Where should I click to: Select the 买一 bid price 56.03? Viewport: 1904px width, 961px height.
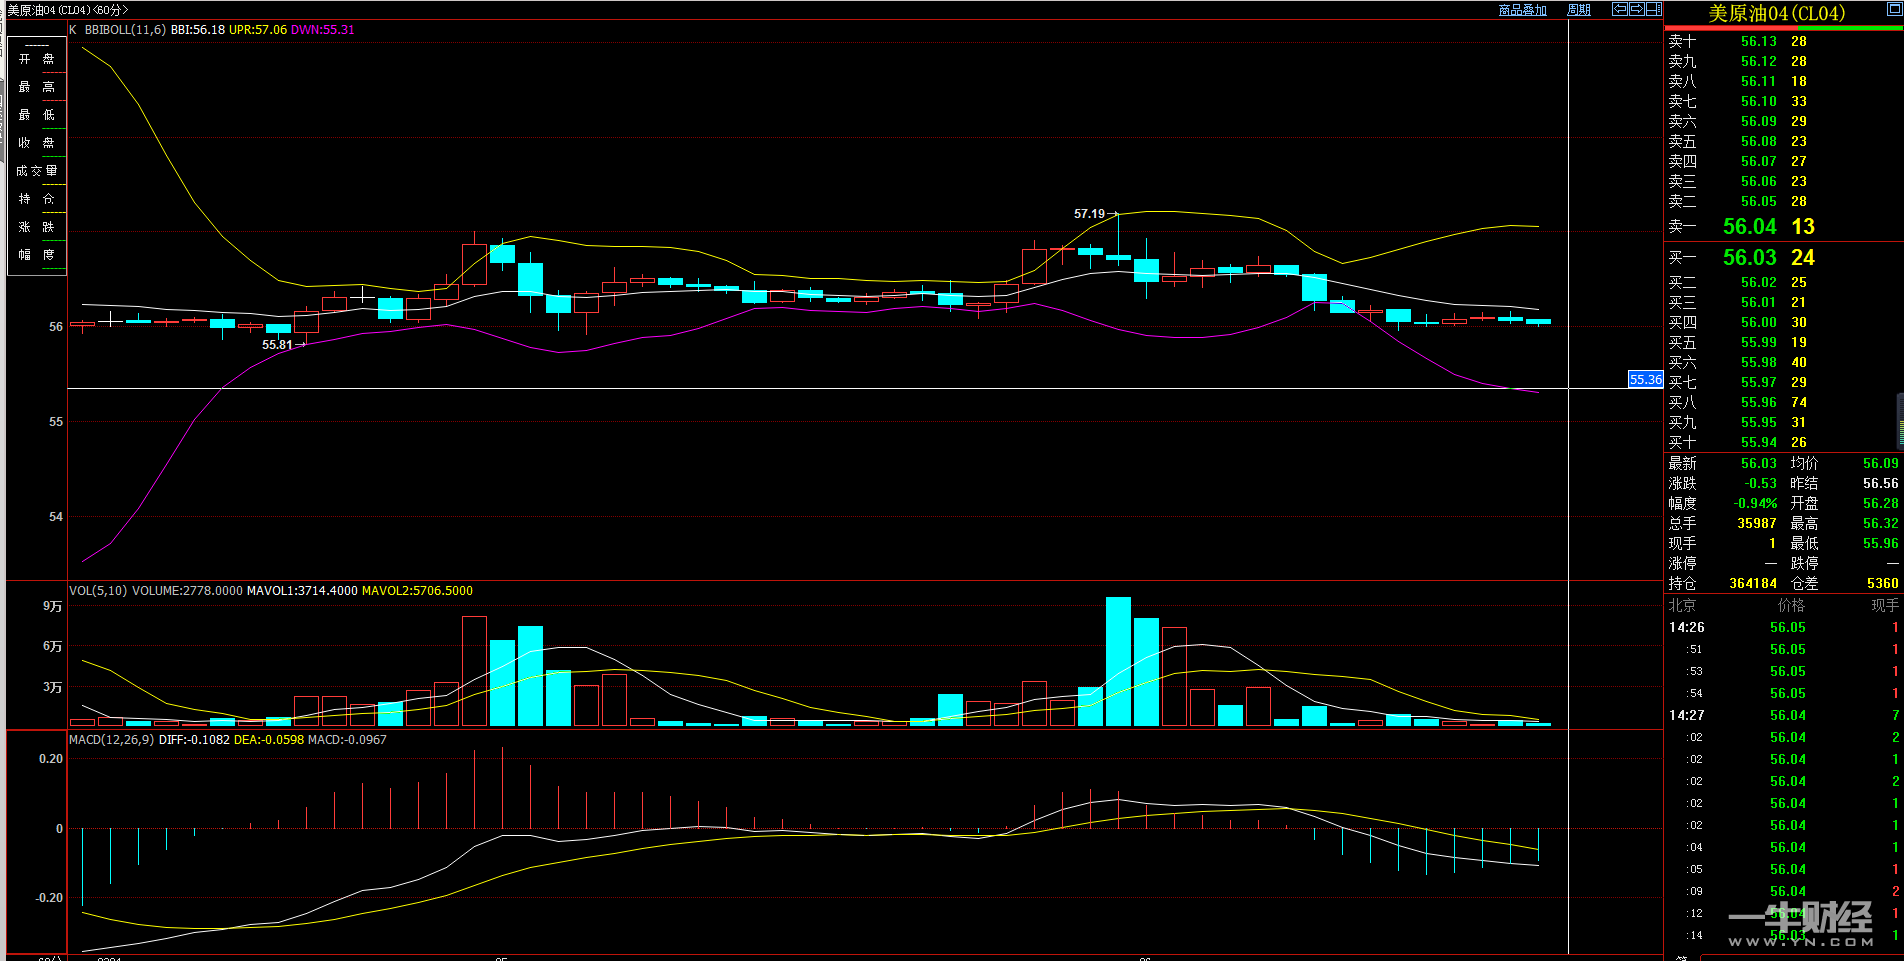[x=1749, y=258]
